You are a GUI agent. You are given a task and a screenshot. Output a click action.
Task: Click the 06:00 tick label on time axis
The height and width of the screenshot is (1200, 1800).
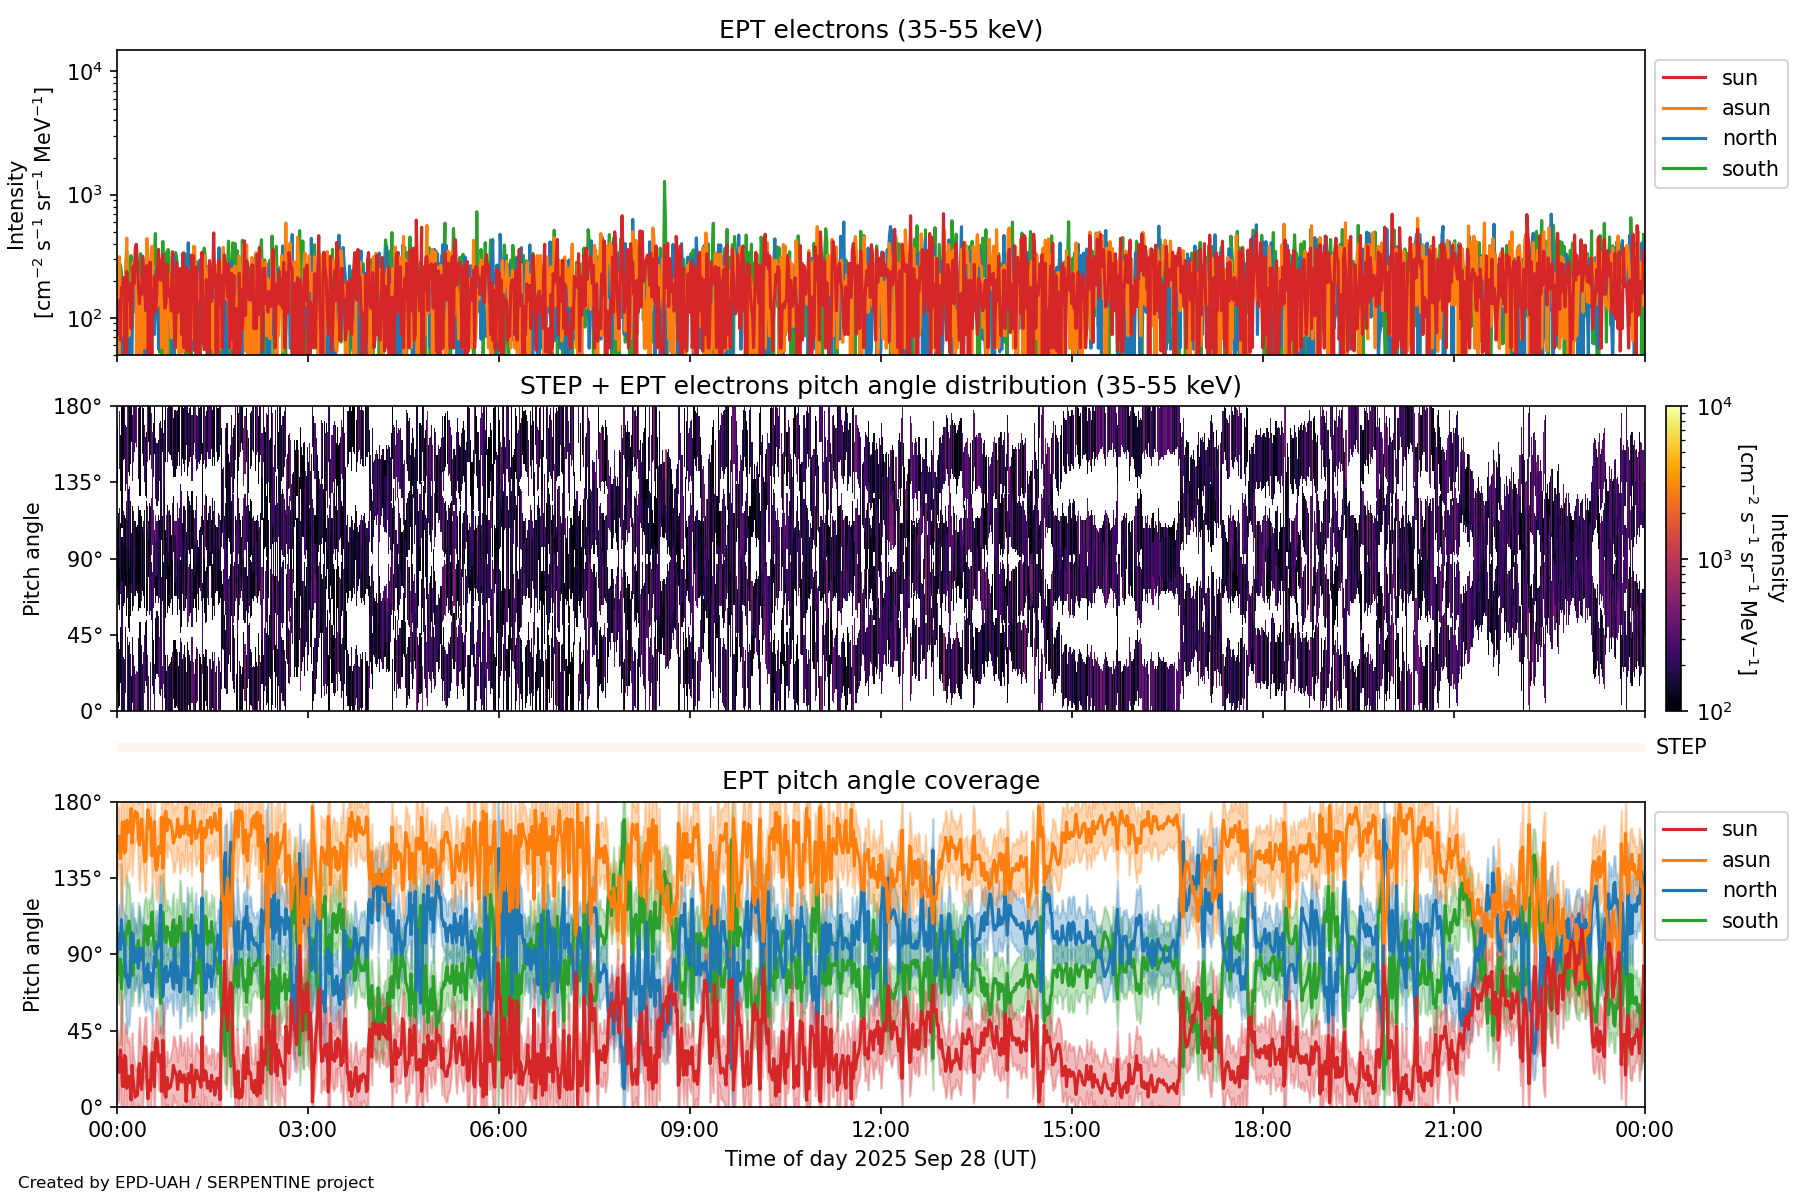498,1130
